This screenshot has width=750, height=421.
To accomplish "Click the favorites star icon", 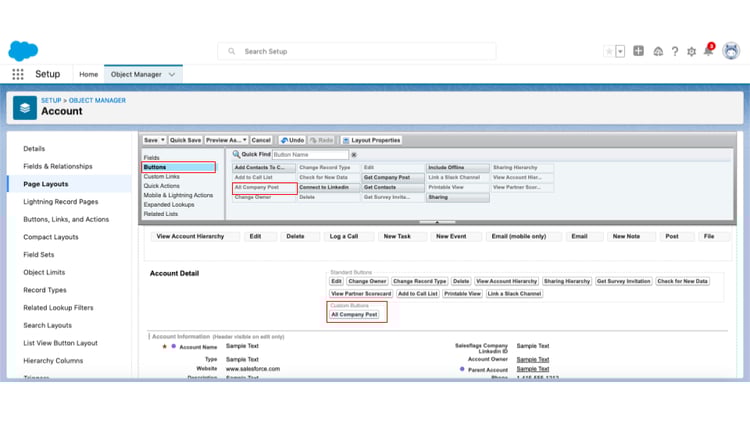I will [609, 51].
